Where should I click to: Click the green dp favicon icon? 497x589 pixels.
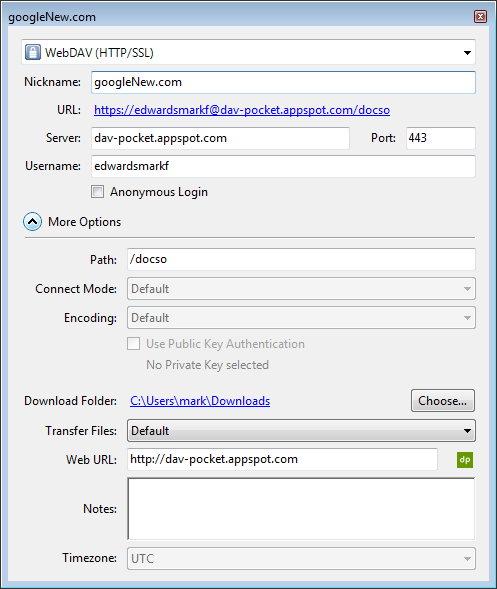(465, 460)
